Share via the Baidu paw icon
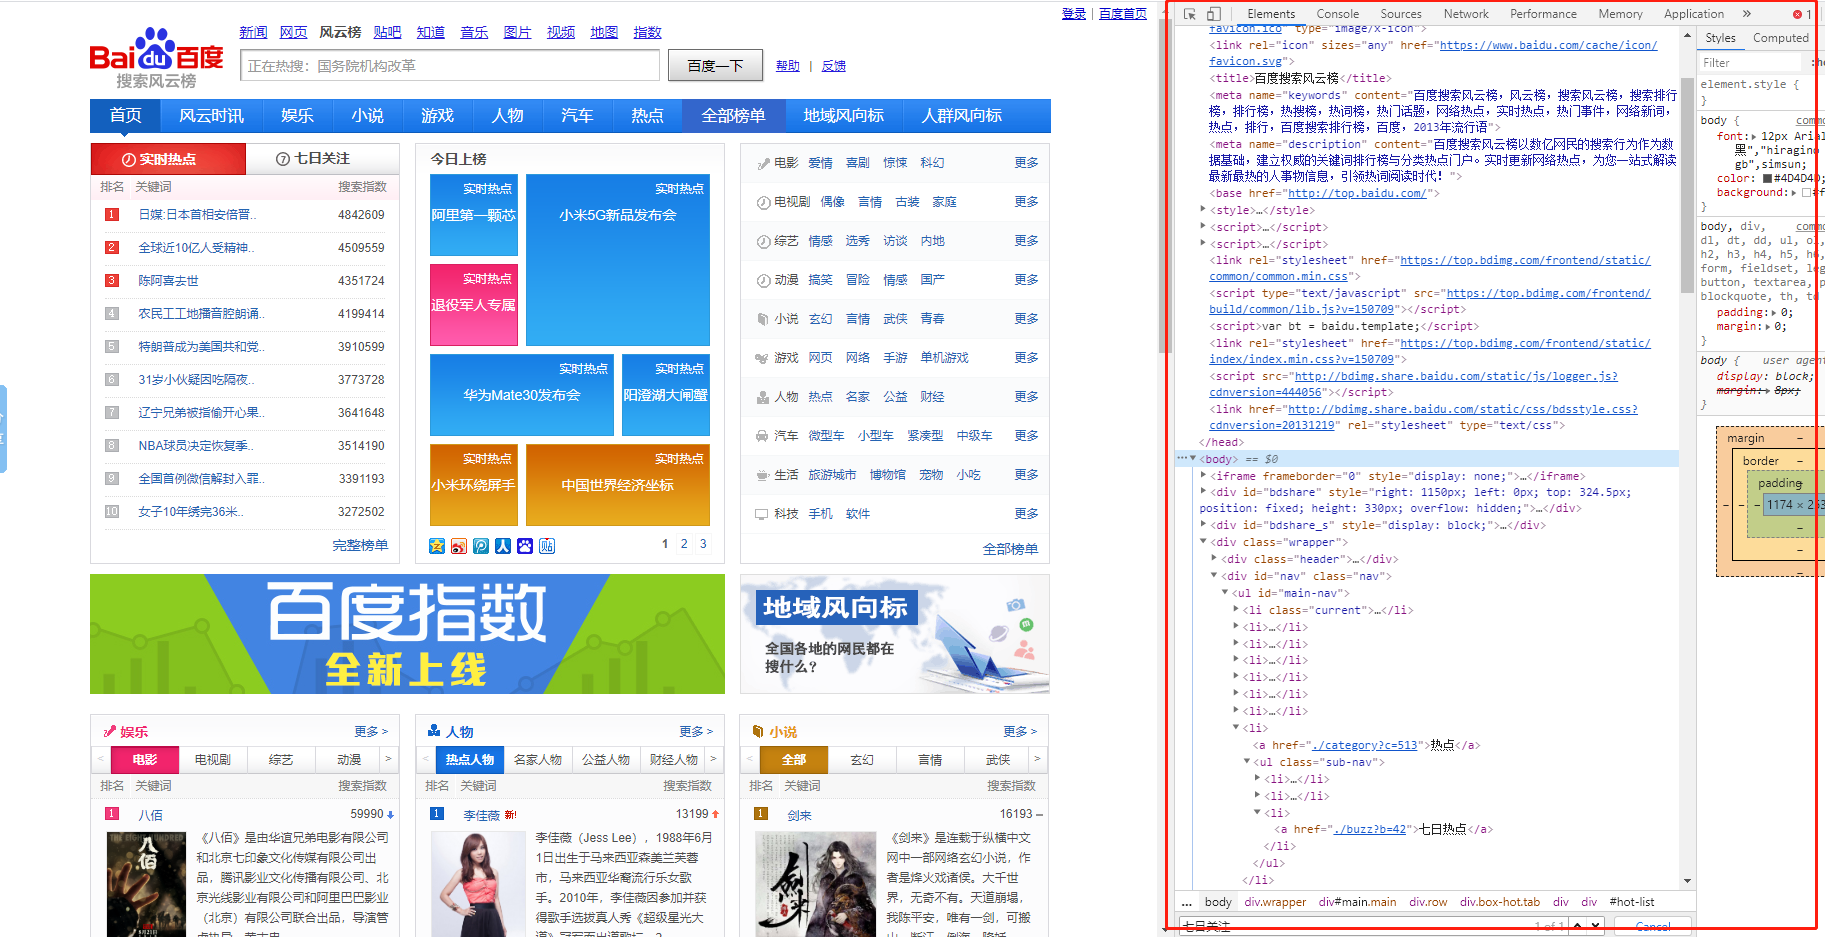The image size is (1825, 937). pos(525,546)
